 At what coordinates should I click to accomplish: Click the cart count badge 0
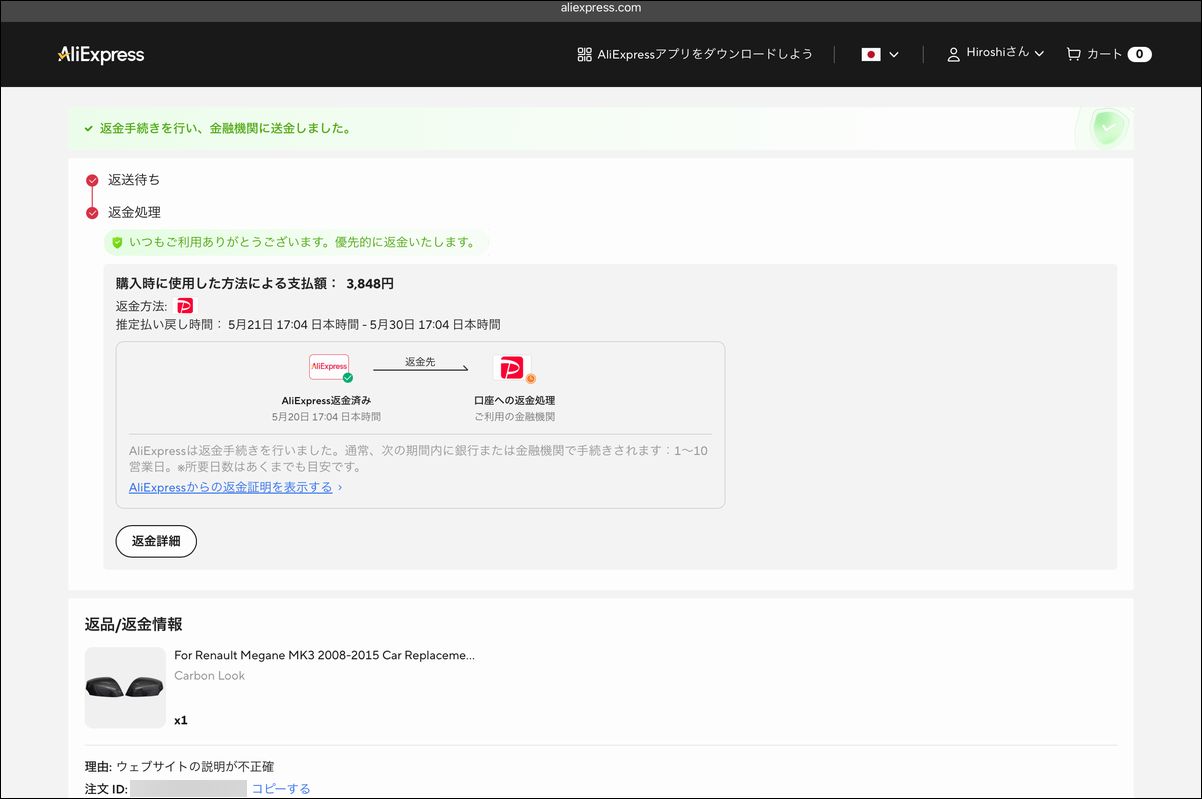click(1140, 54)
